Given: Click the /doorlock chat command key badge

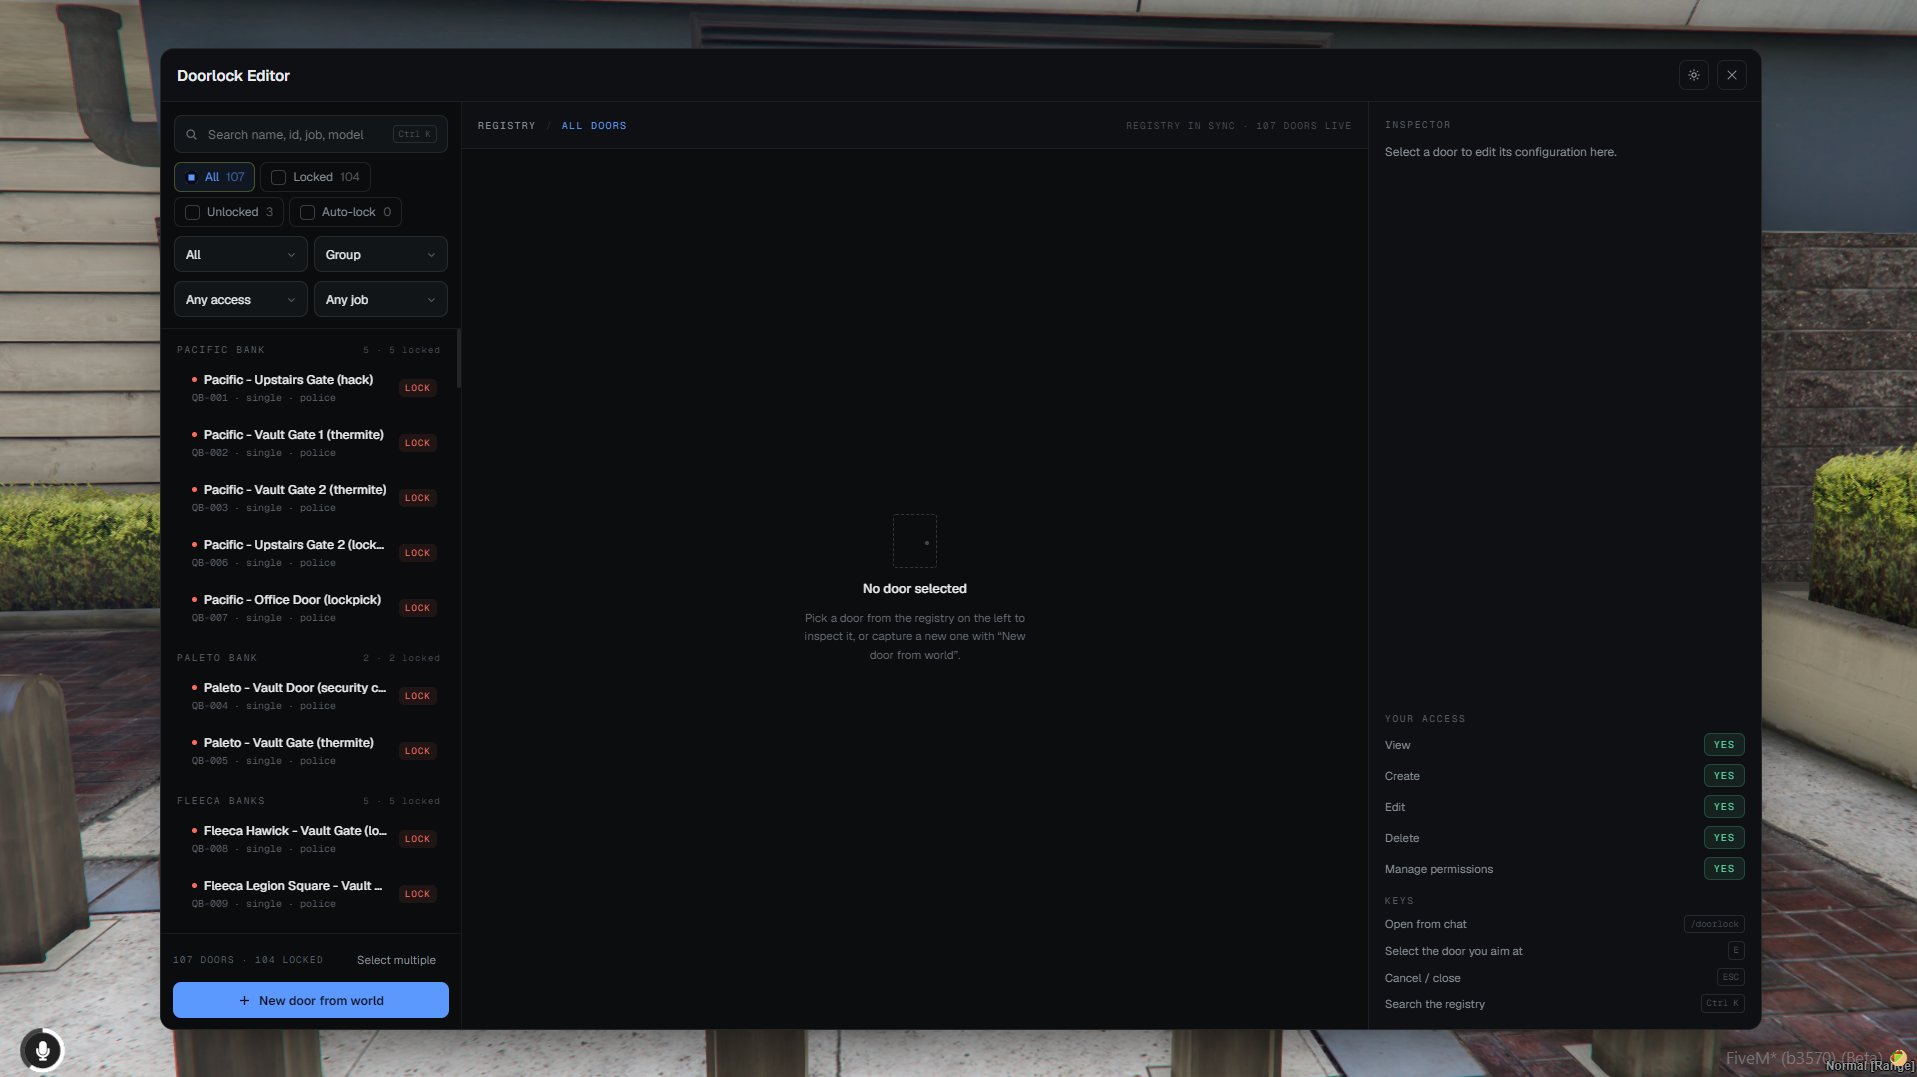Looking at the screenshot, I should coord(1714,924).
